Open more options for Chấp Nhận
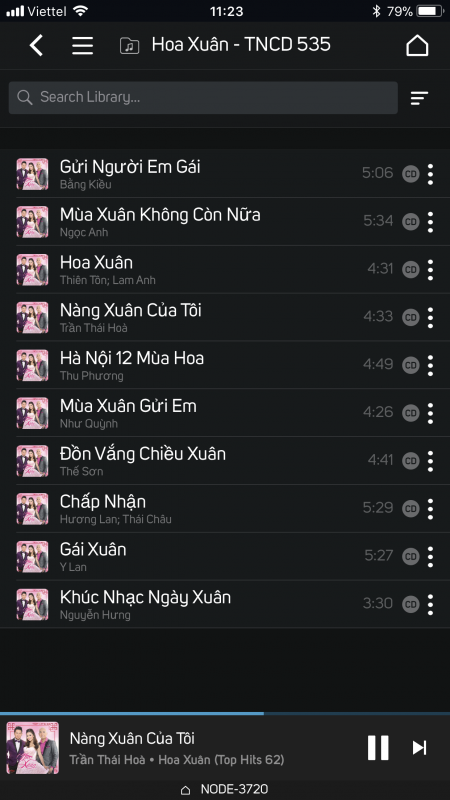This screenshot has height=800, width=450. tap(431, 509)
